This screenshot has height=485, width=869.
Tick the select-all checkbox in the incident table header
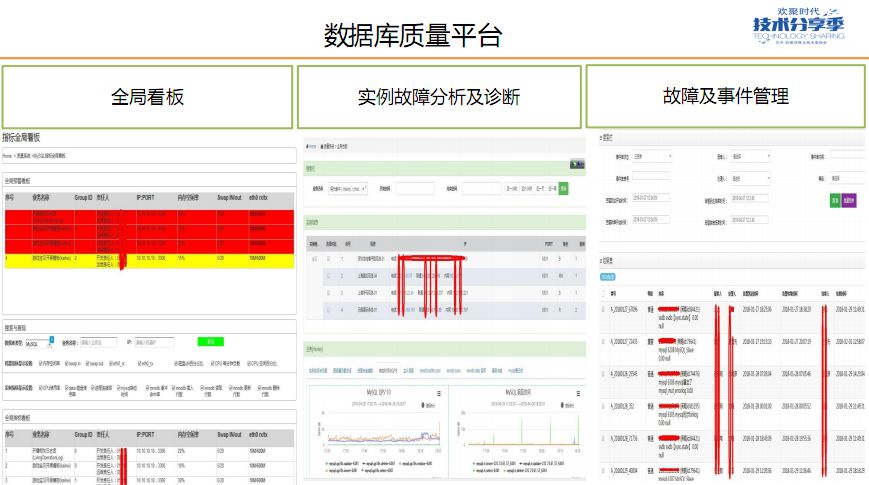click(604, 293)
